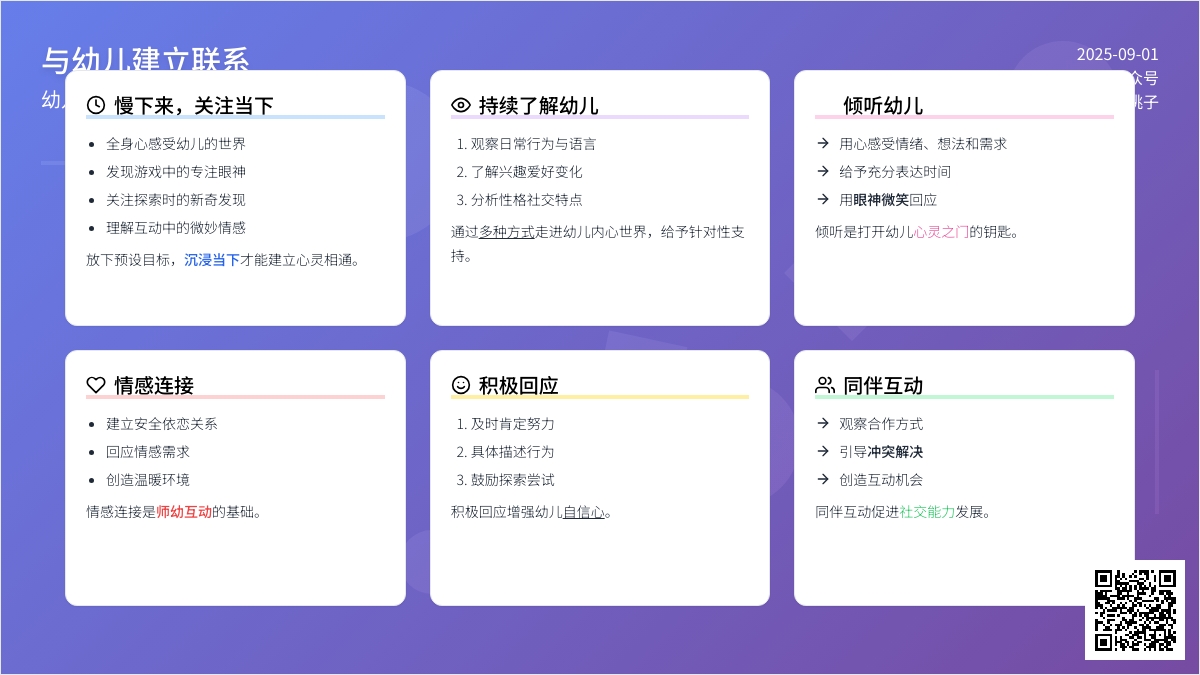Click the smiley face icon beside 积极回应
Screen dimensions: 1200x675
[x=461, y=385]
